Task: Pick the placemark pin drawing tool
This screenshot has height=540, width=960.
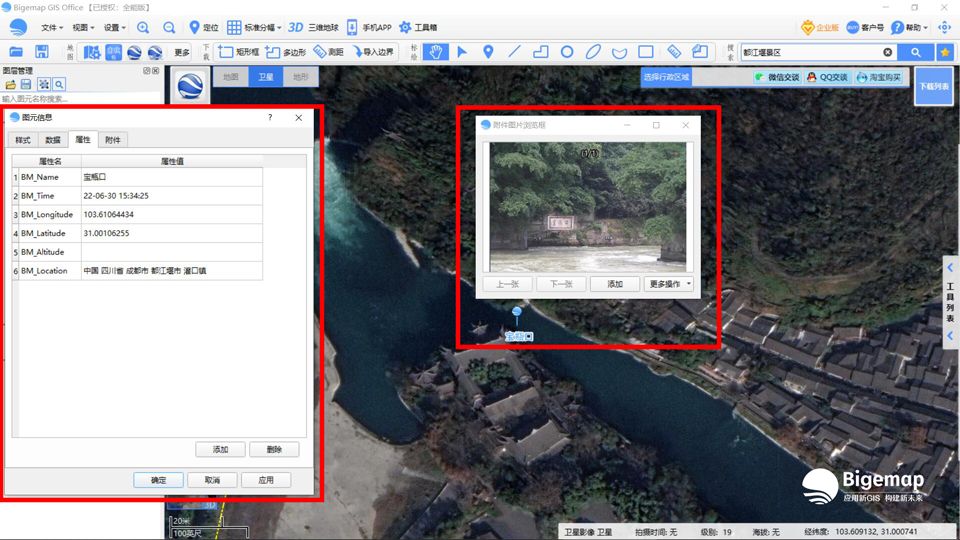Action: [x=488, y=52]
